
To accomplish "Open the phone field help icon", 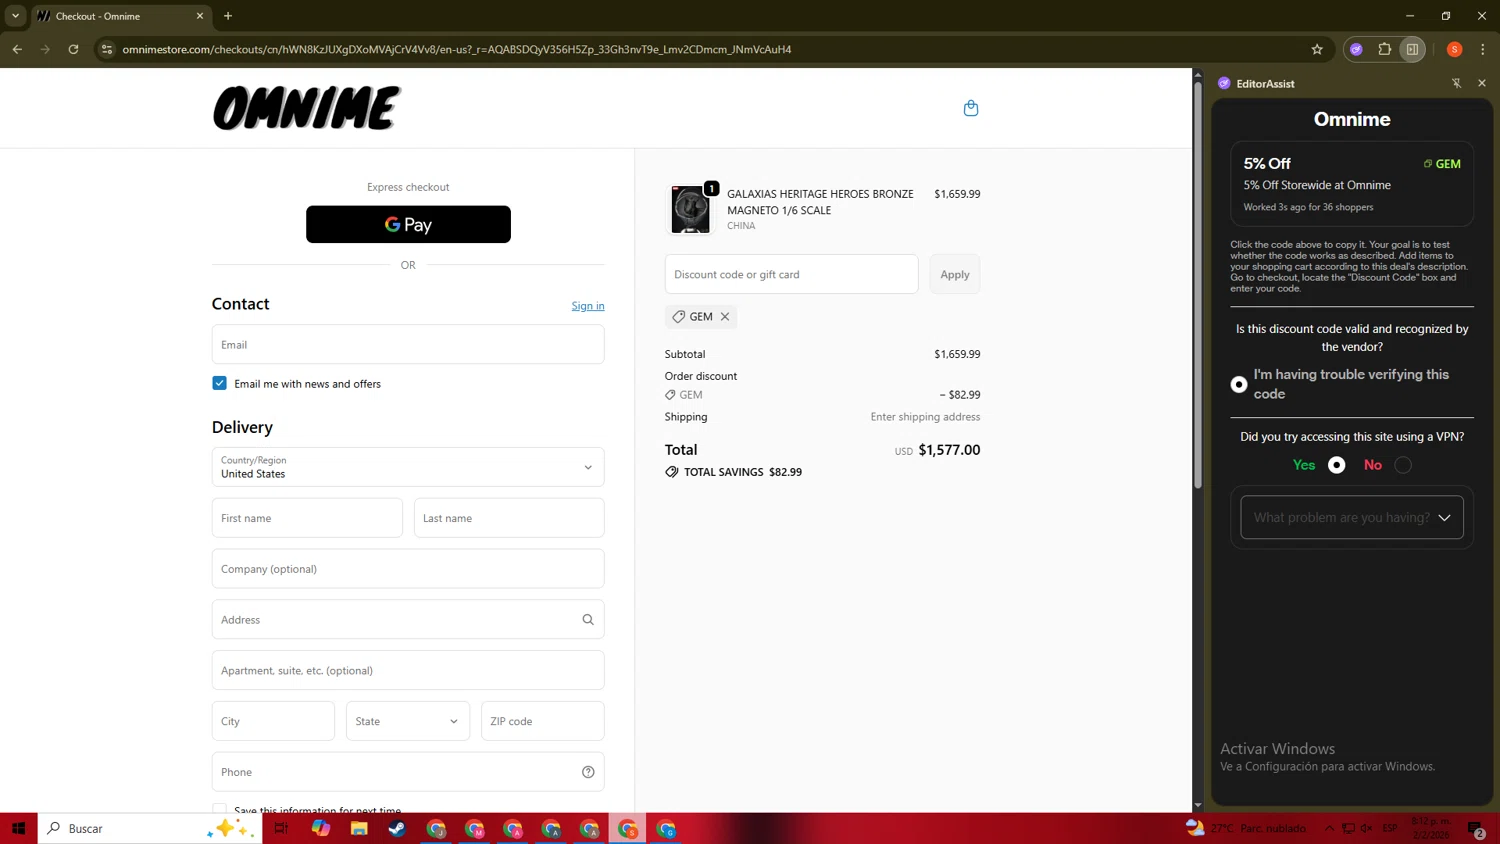I will coord(588,772).
